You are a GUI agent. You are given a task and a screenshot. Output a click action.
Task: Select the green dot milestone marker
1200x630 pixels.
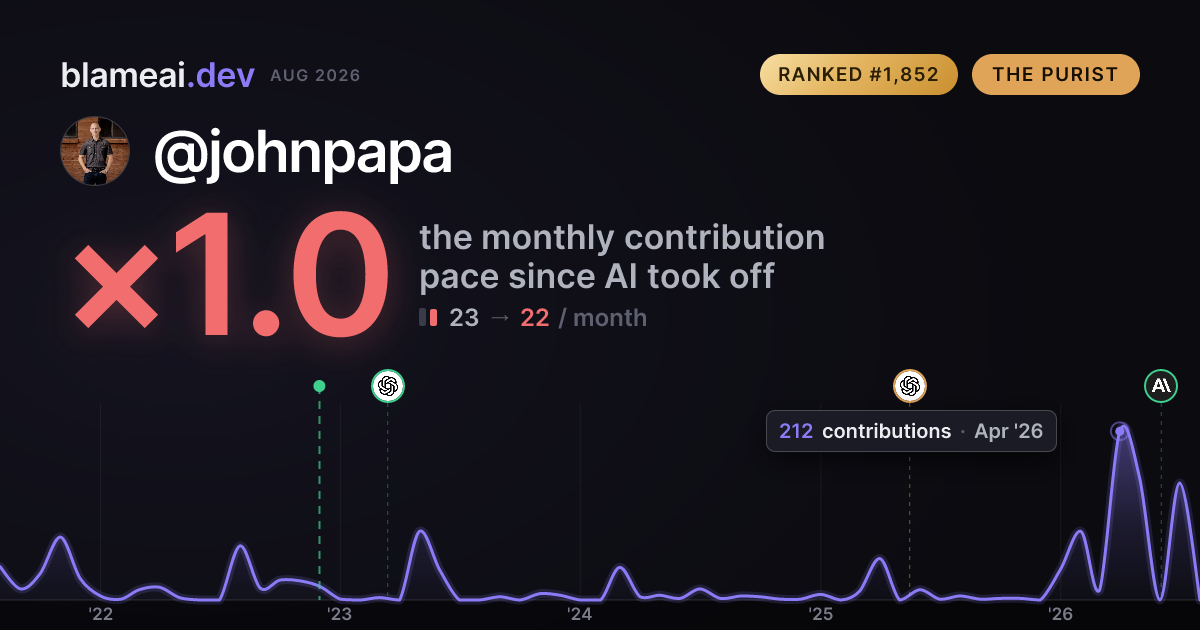319,386
